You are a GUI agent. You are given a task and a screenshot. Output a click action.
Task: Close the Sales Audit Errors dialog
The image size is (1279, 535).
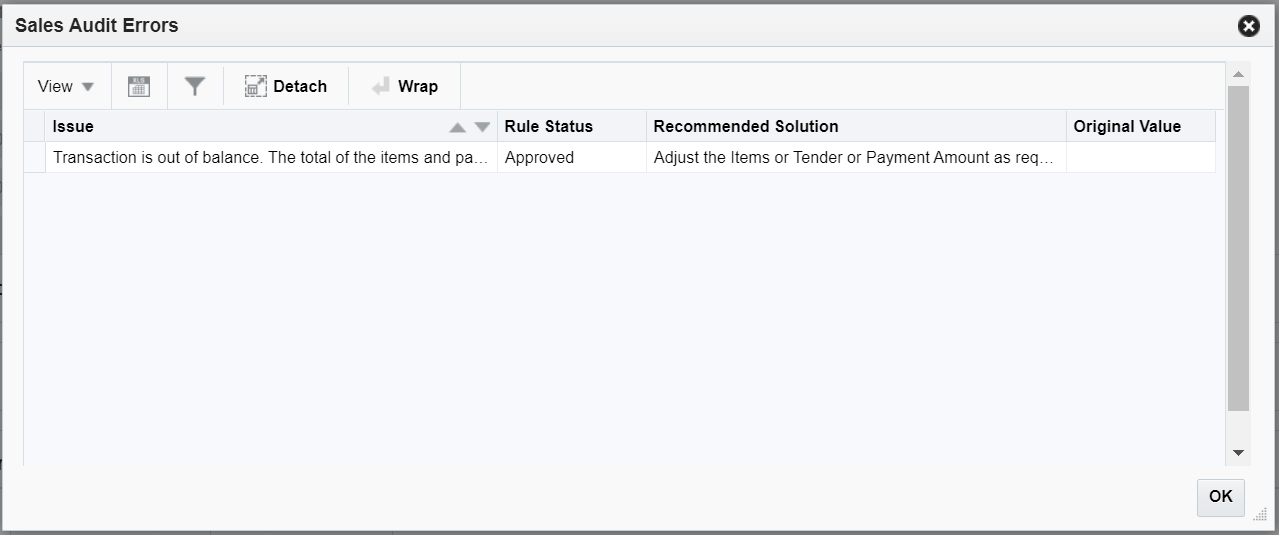[x=1248, y=26]
